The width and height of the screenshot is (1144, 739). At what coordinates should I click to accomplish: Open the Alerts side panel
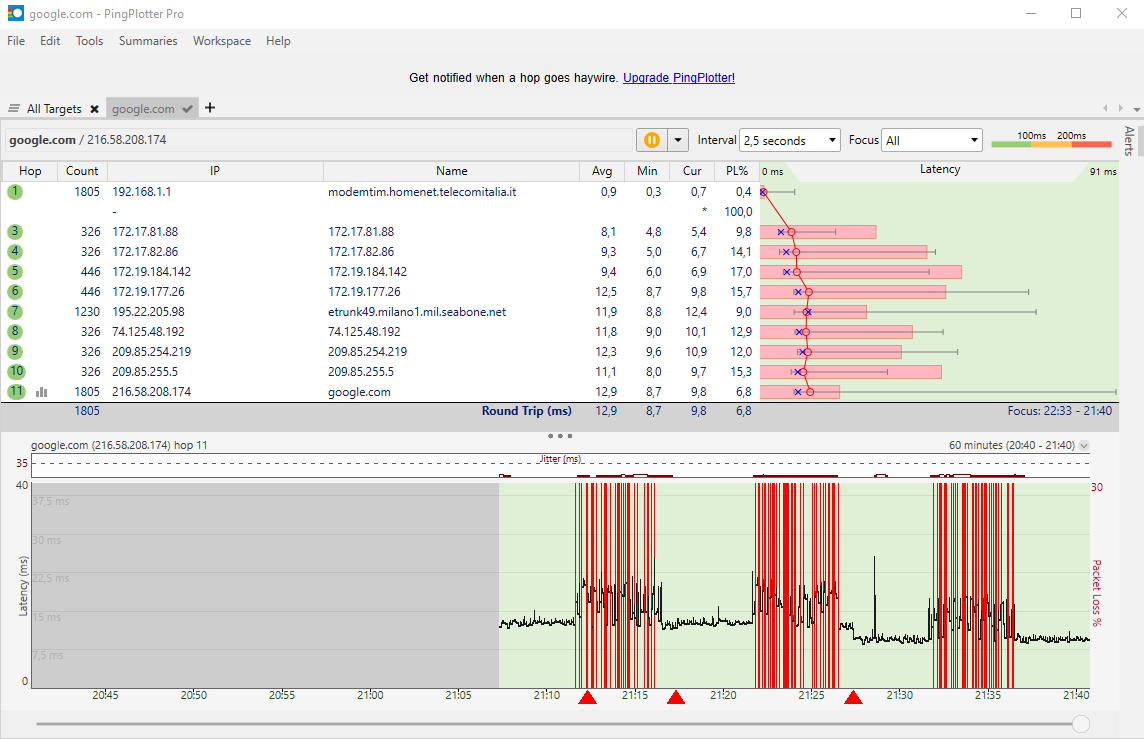[x=1129, y=141]
